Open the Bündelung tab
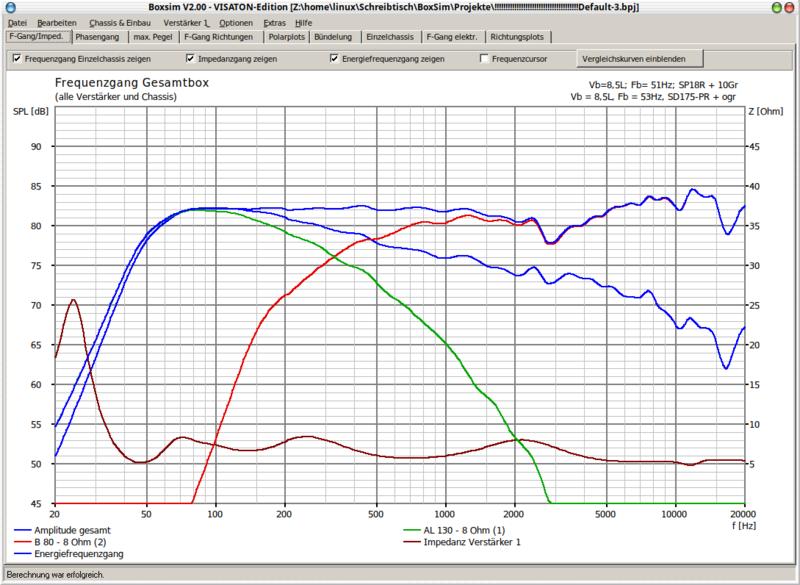This screenshot has width=800, height=585. [x=332, y=37]
